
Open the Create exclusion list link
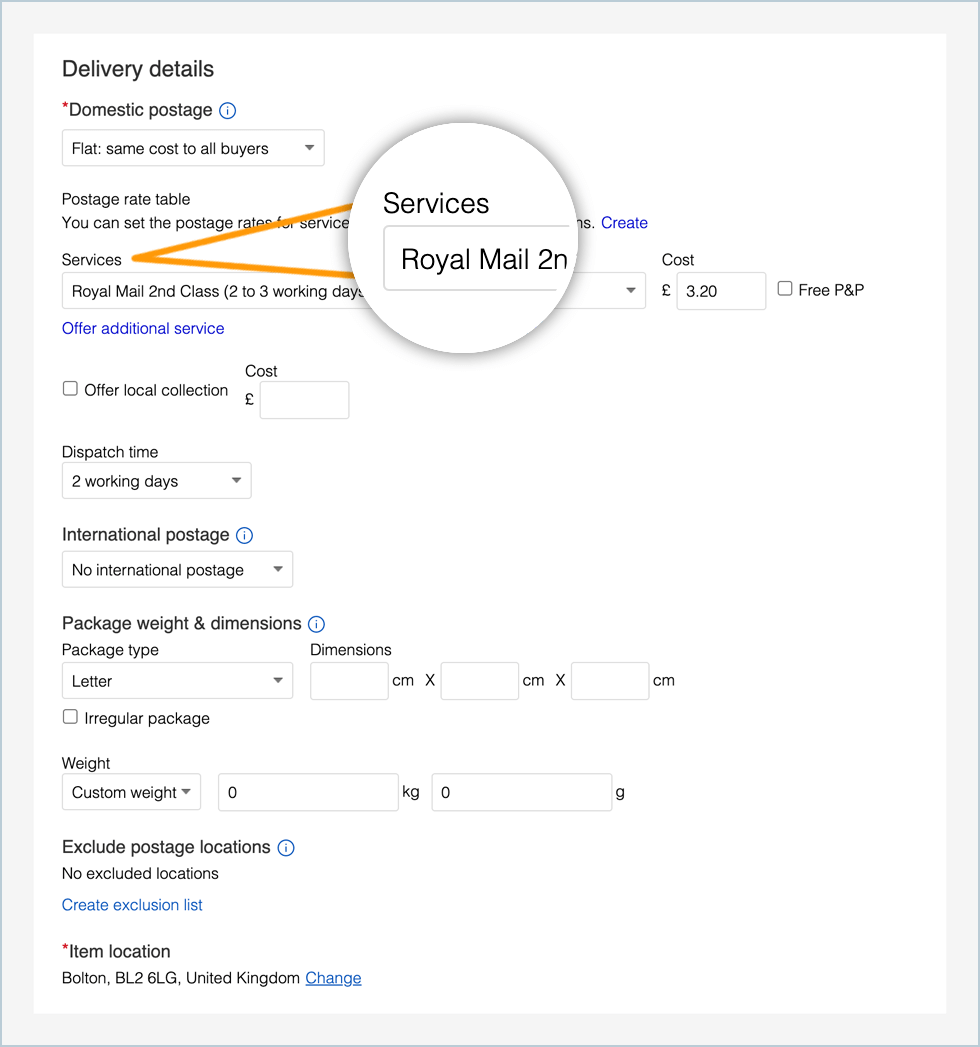pos(132,905)
